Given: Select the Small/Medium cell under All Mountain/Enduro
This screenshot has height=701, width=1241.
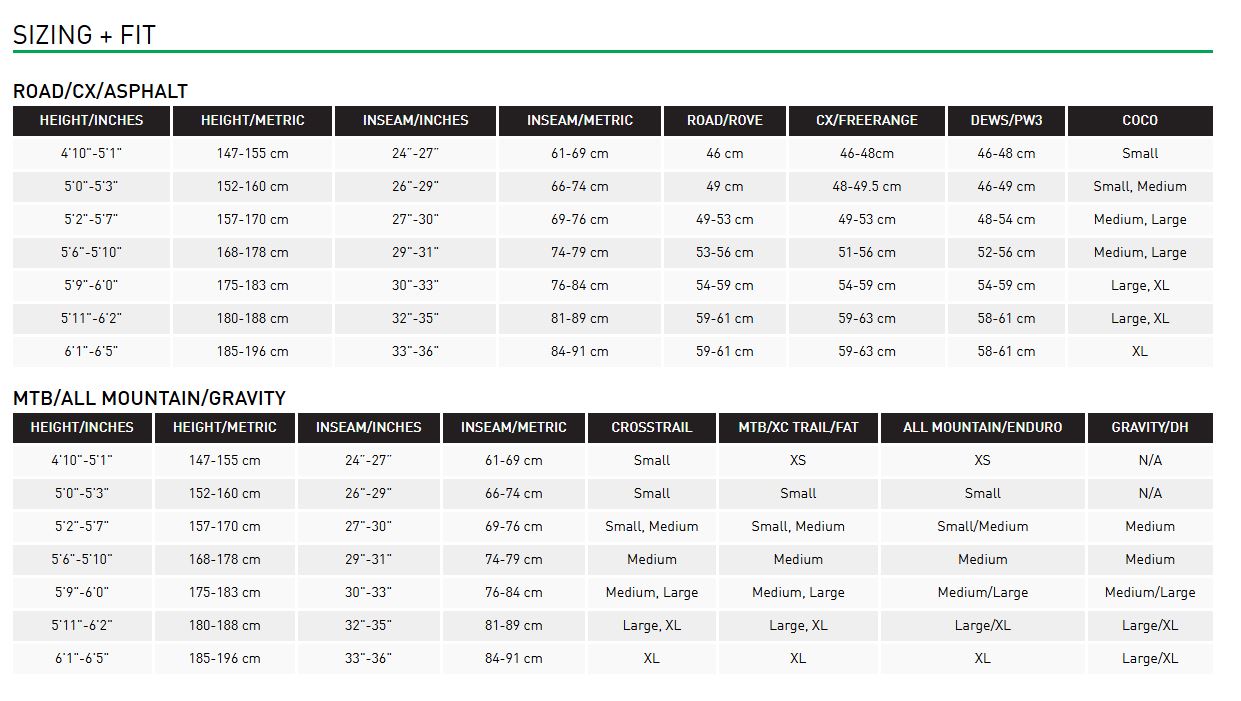Looking at the screenshot, I should [982, 526].
